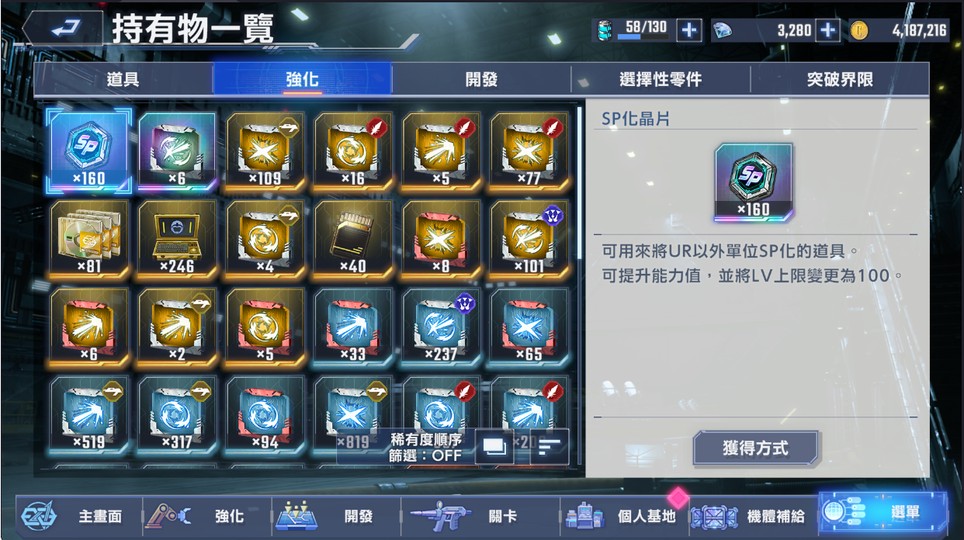Switch to the 道具 tab
The height and width of the screenshot is (540, 964).
(123, 79)
